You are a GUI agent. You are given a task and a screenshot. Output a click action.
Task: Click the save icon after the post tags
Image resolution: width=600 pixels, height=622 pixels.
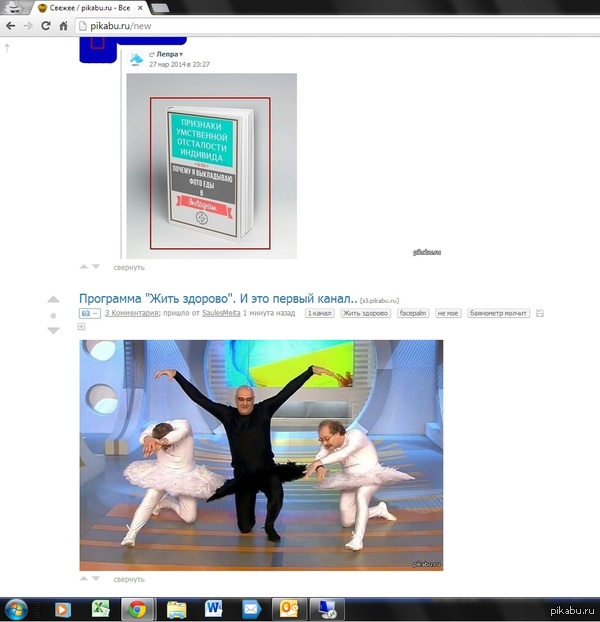coord(540,314)
